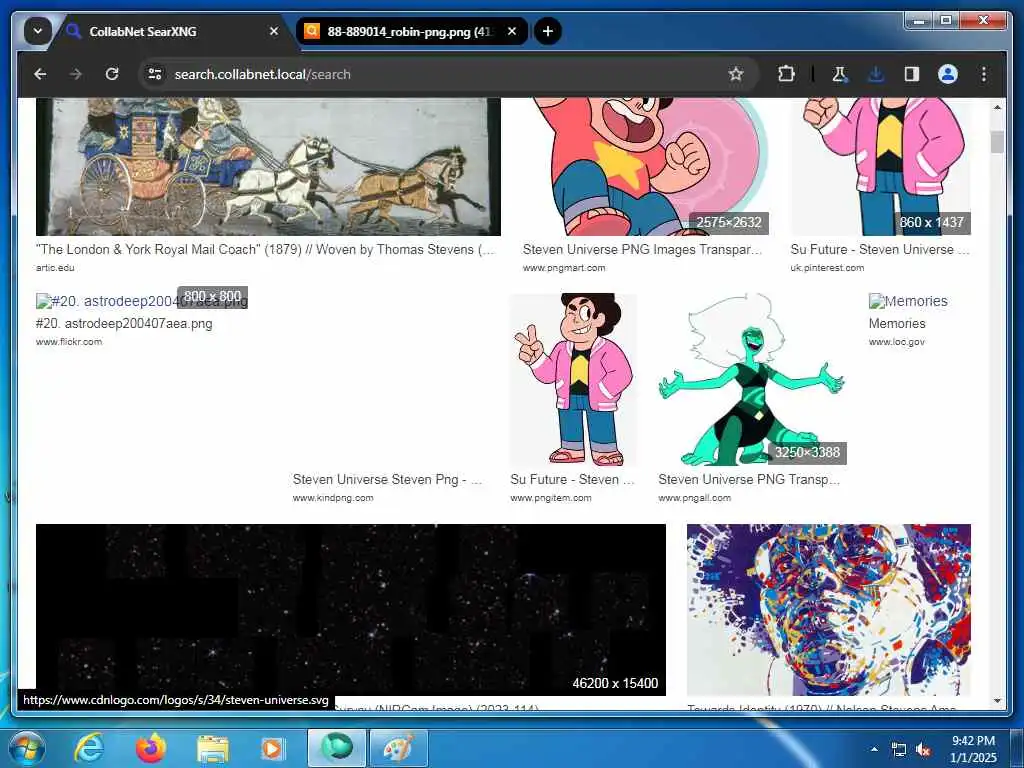The image size is (1024, 768).
Task: Click the page scrollbar thumb
Action: 997,142
